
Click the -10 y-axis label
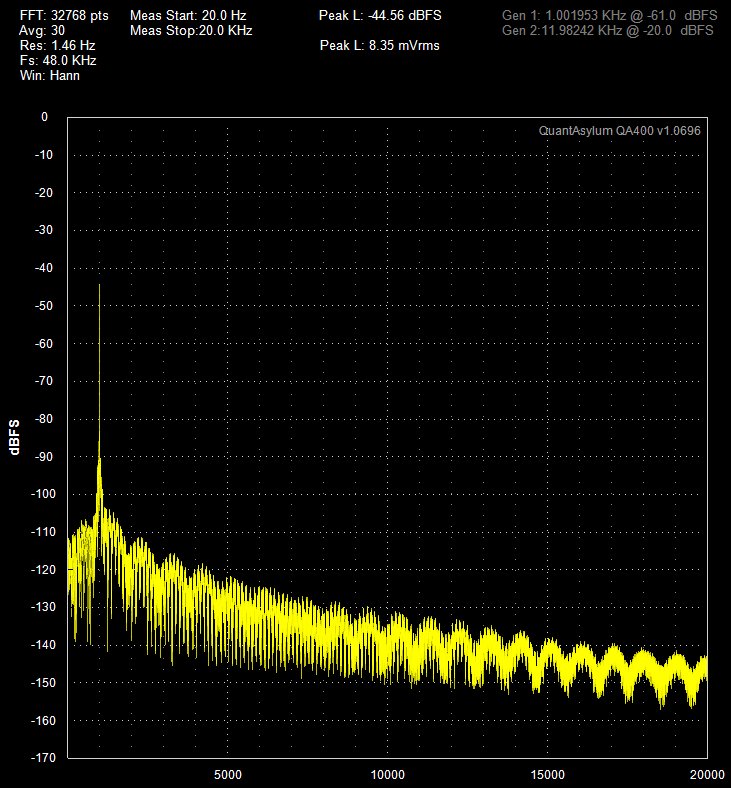tap(44, 155)
